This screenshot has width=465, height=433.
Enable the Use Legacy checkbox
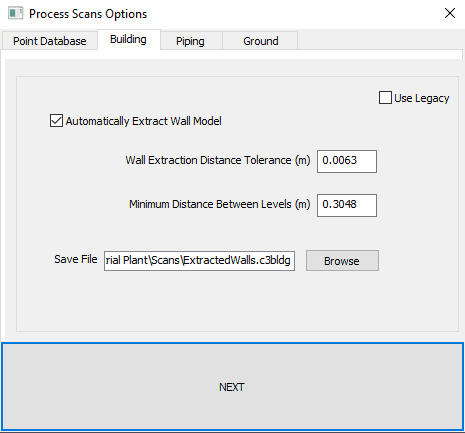click(385, 98)
